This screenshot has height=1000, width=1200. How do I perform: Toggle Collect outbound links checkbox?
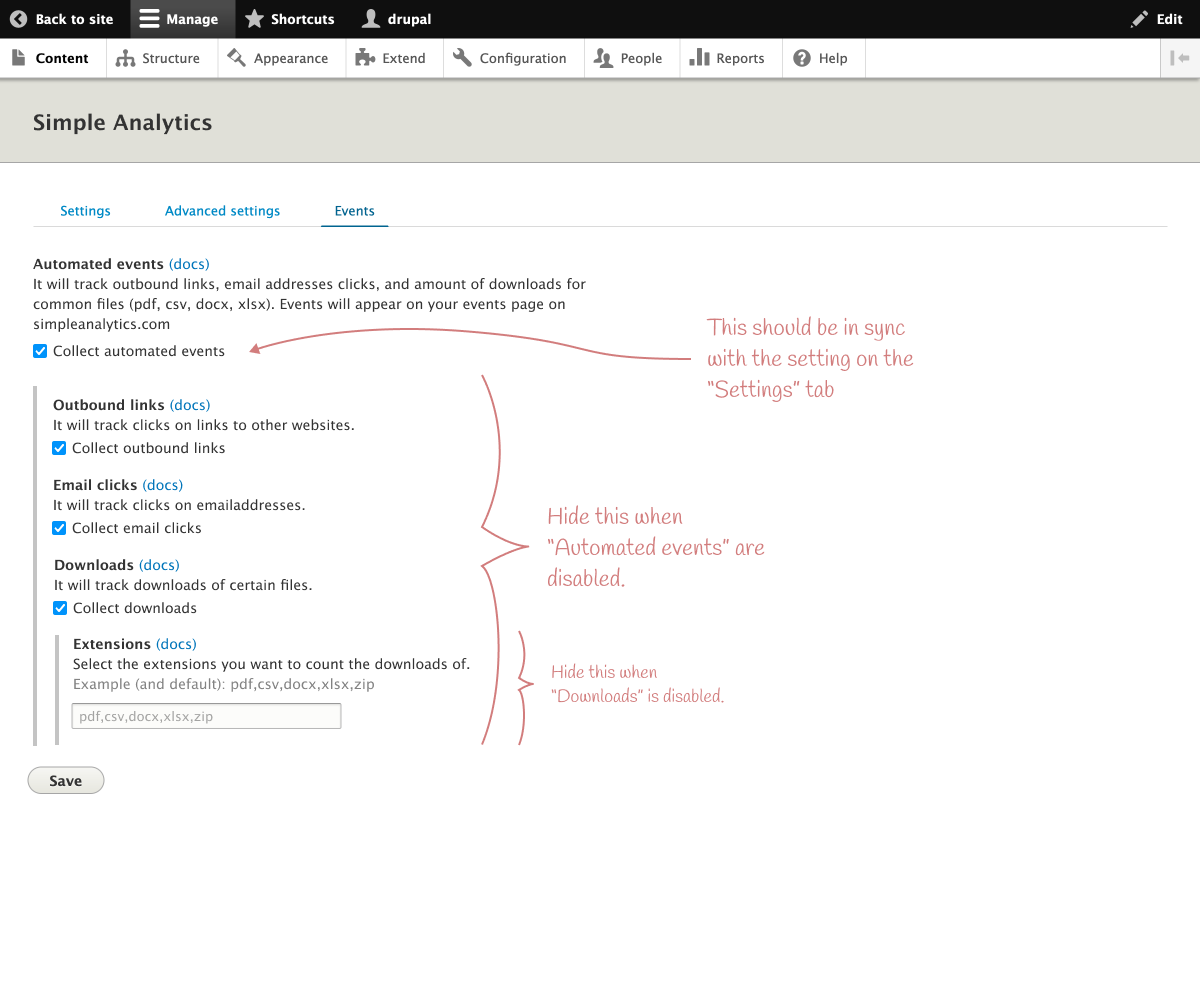click(x=60, y=448)
